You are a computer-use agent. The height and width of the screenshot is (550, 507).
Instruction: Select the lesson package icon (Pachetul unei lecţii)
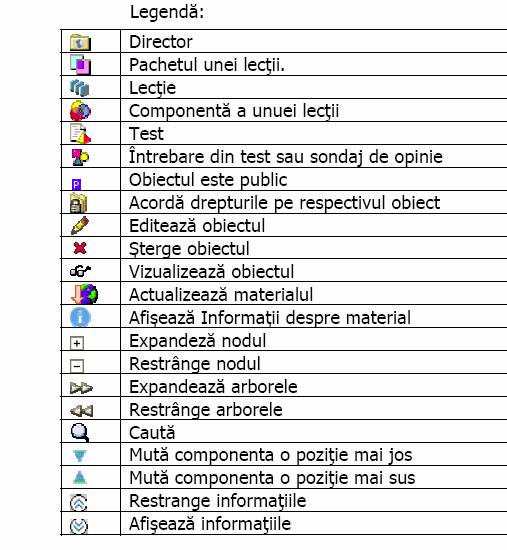[80, 65]
